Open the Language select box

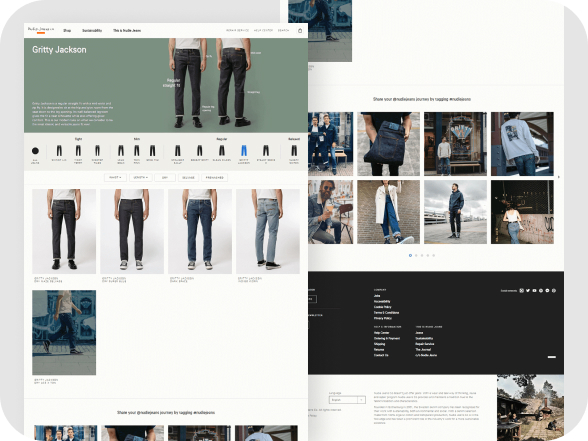(347, 400)
